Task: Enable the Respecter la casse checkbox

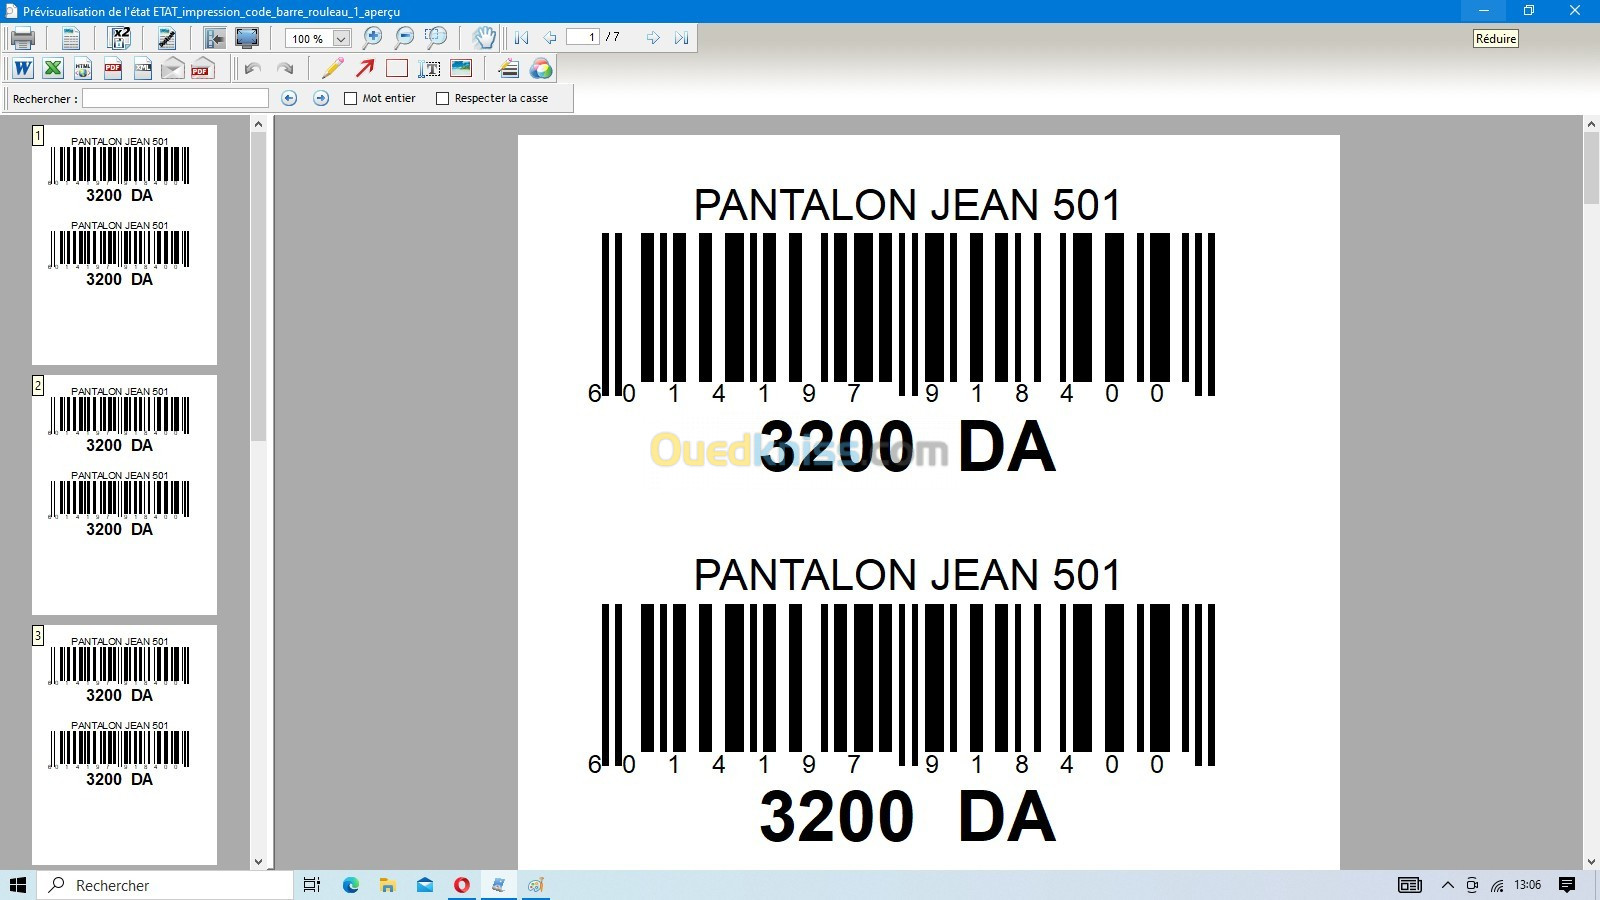Action: tap(442, 98)
